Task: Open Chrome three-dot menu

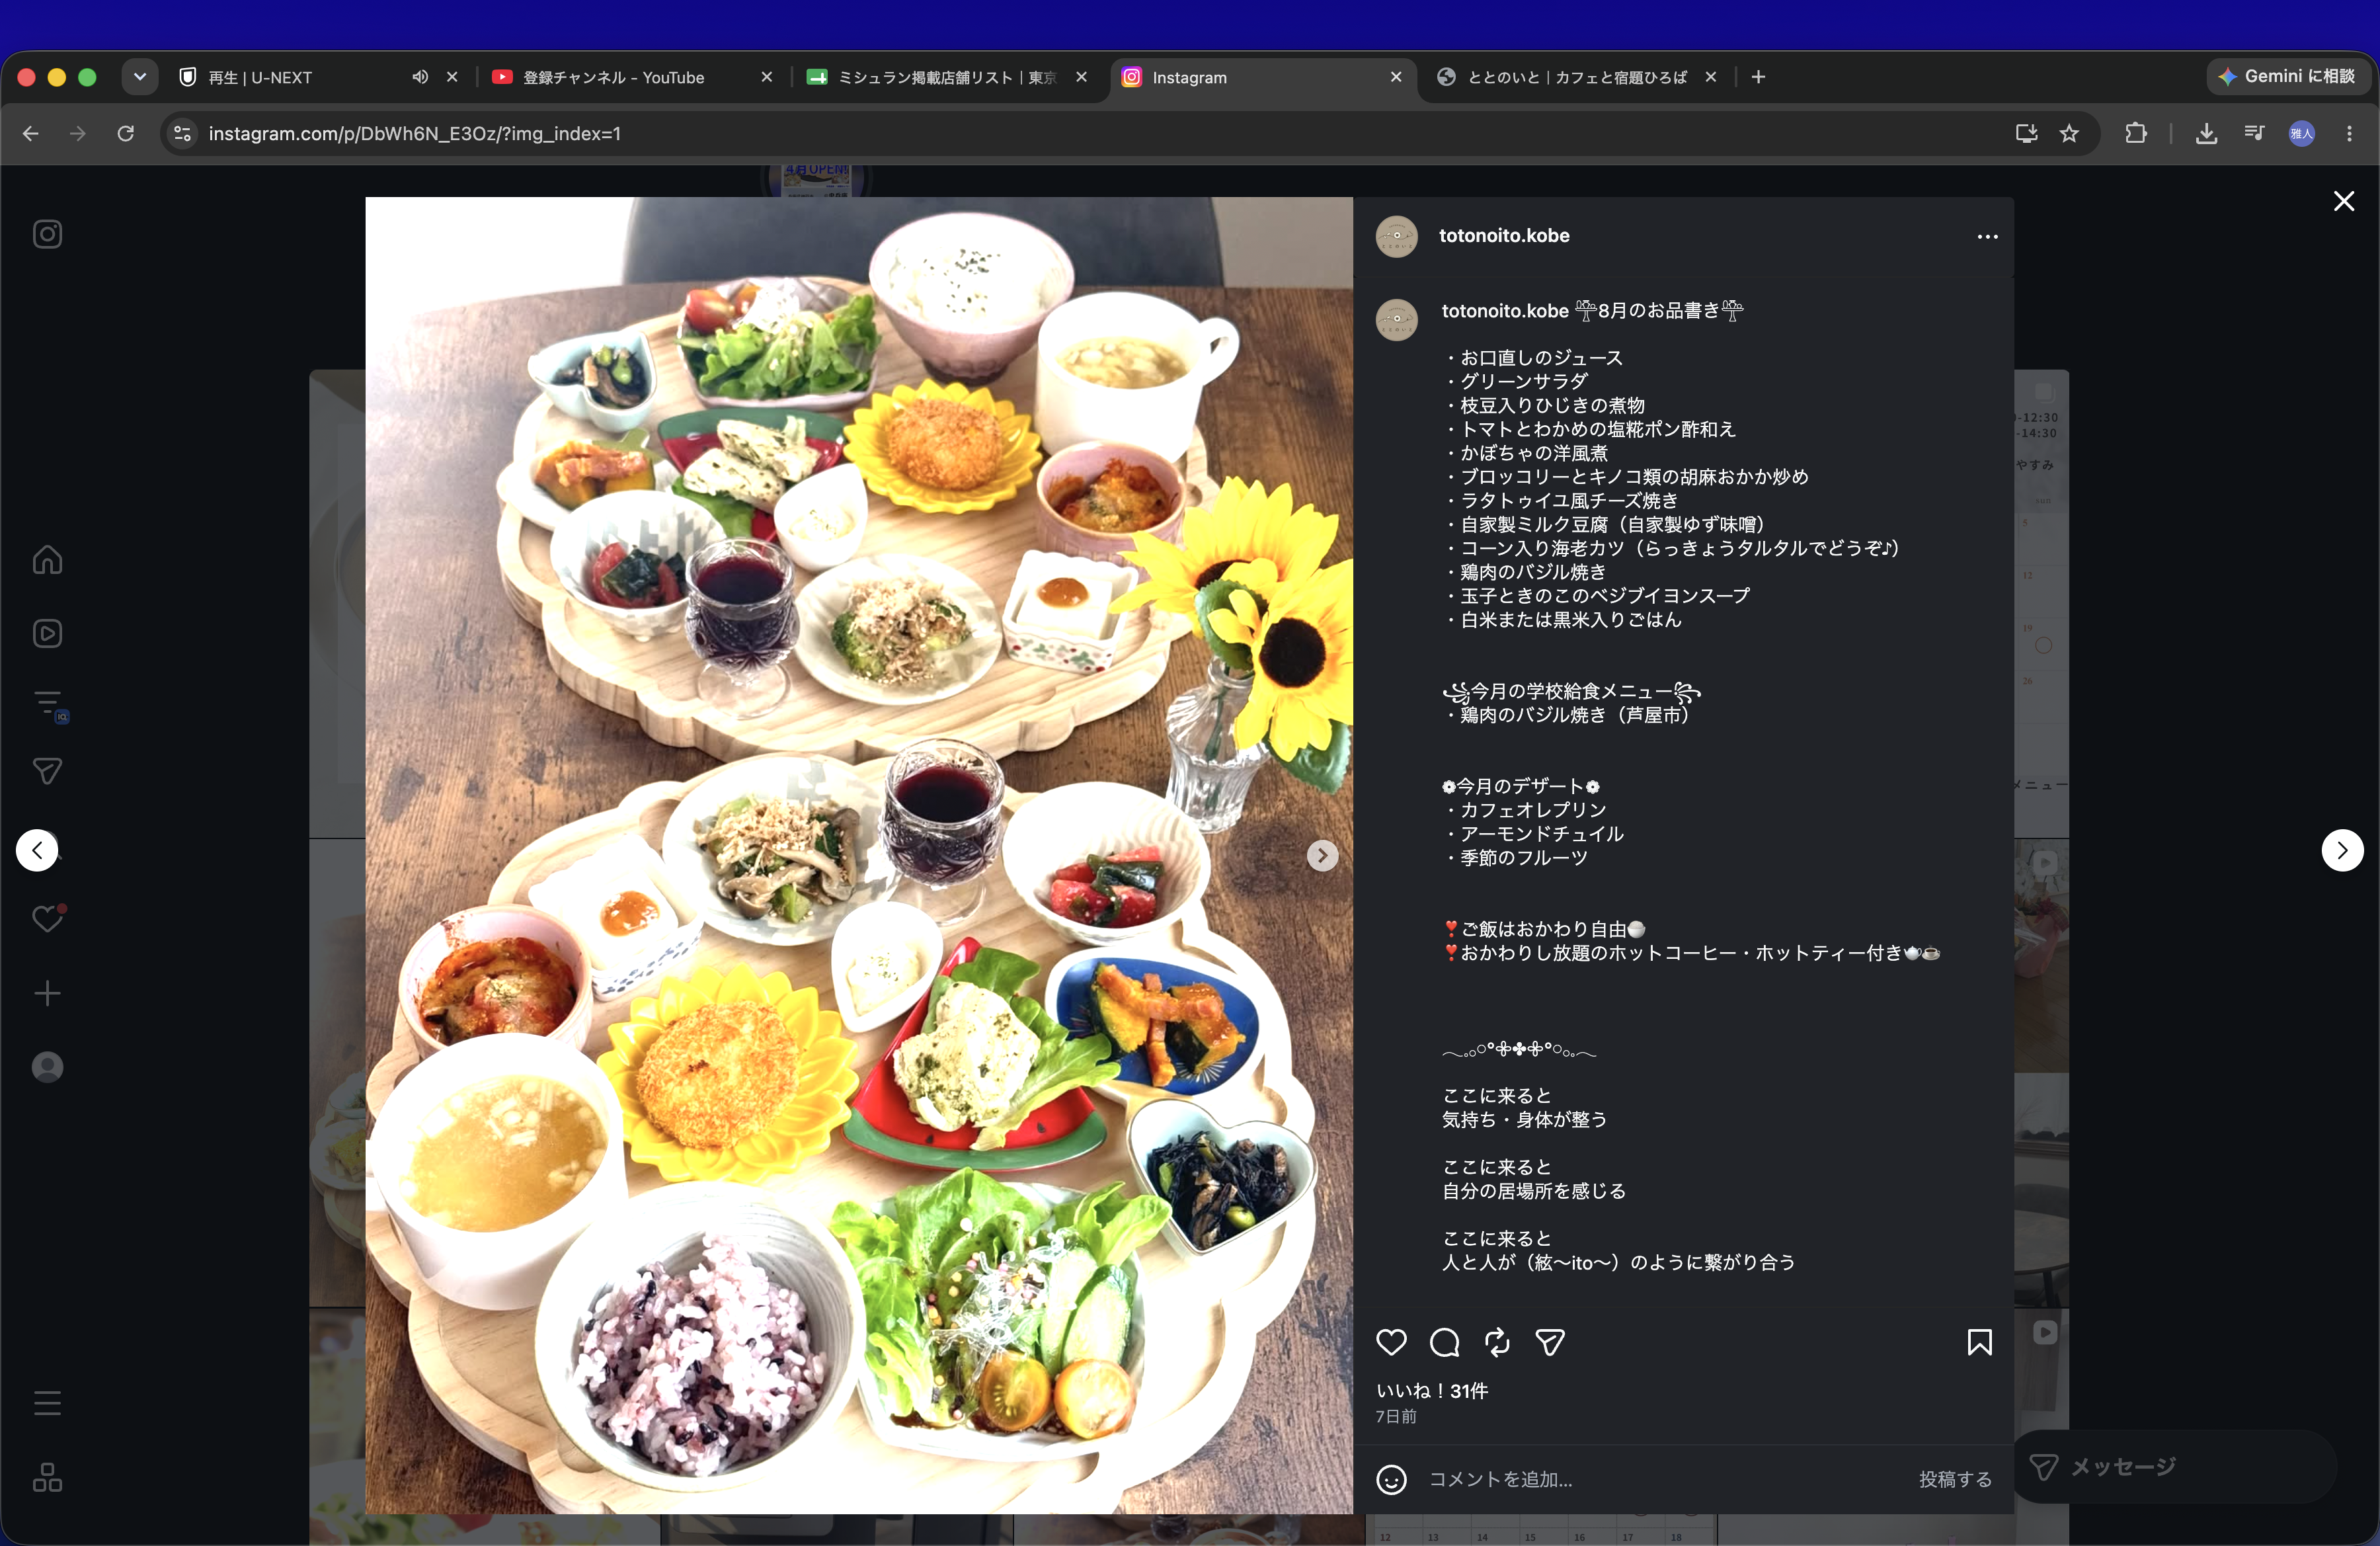Action: click(2350, 133)
